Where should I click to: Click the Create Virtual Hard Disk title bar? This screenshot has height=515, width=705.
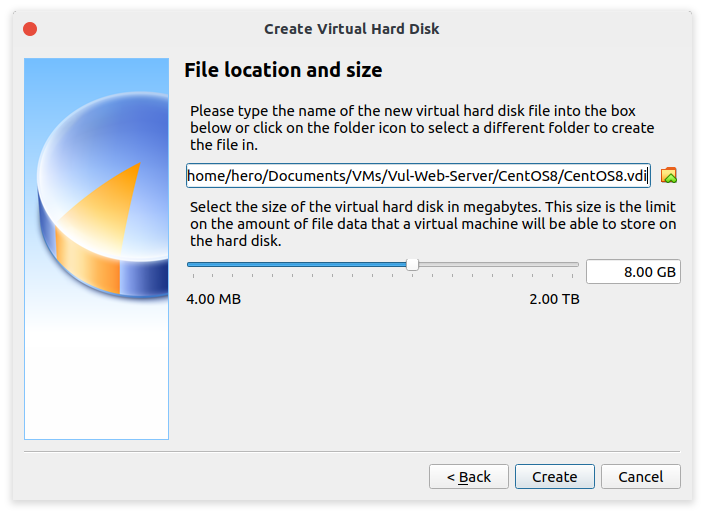point(352,29)
